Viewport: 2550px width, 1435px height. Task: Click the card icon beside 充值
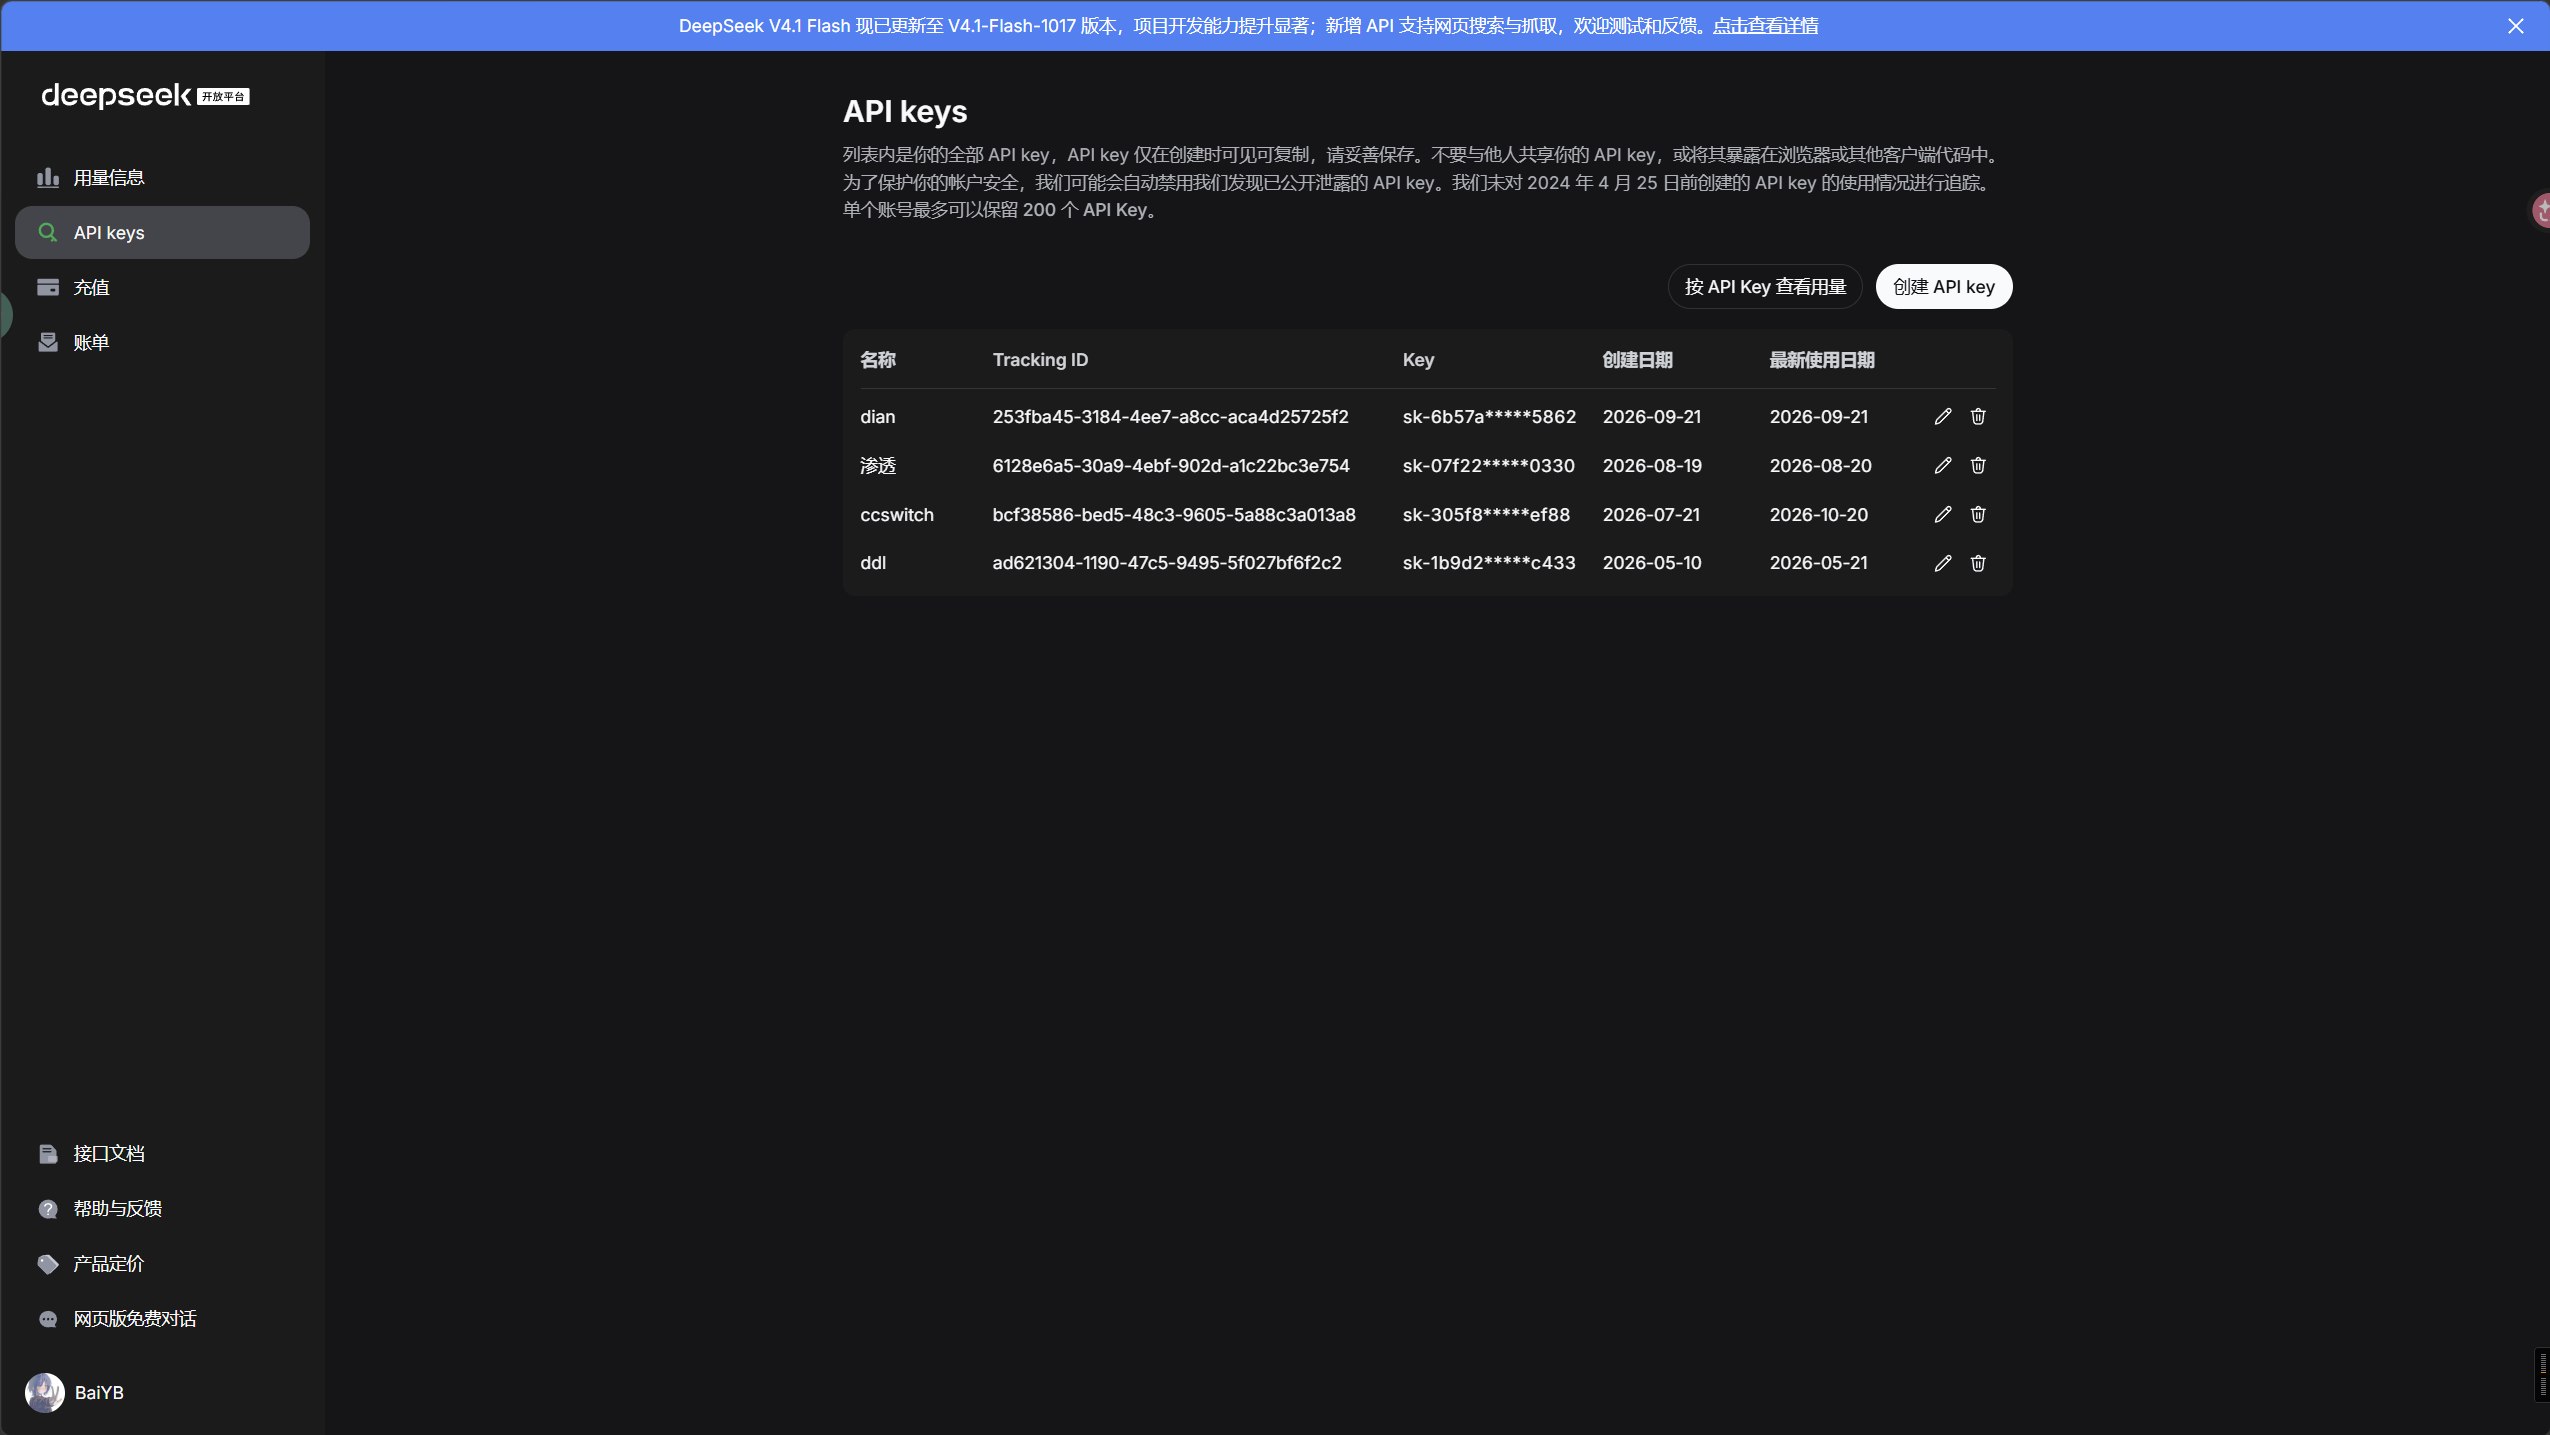click(x=47, y=287)
